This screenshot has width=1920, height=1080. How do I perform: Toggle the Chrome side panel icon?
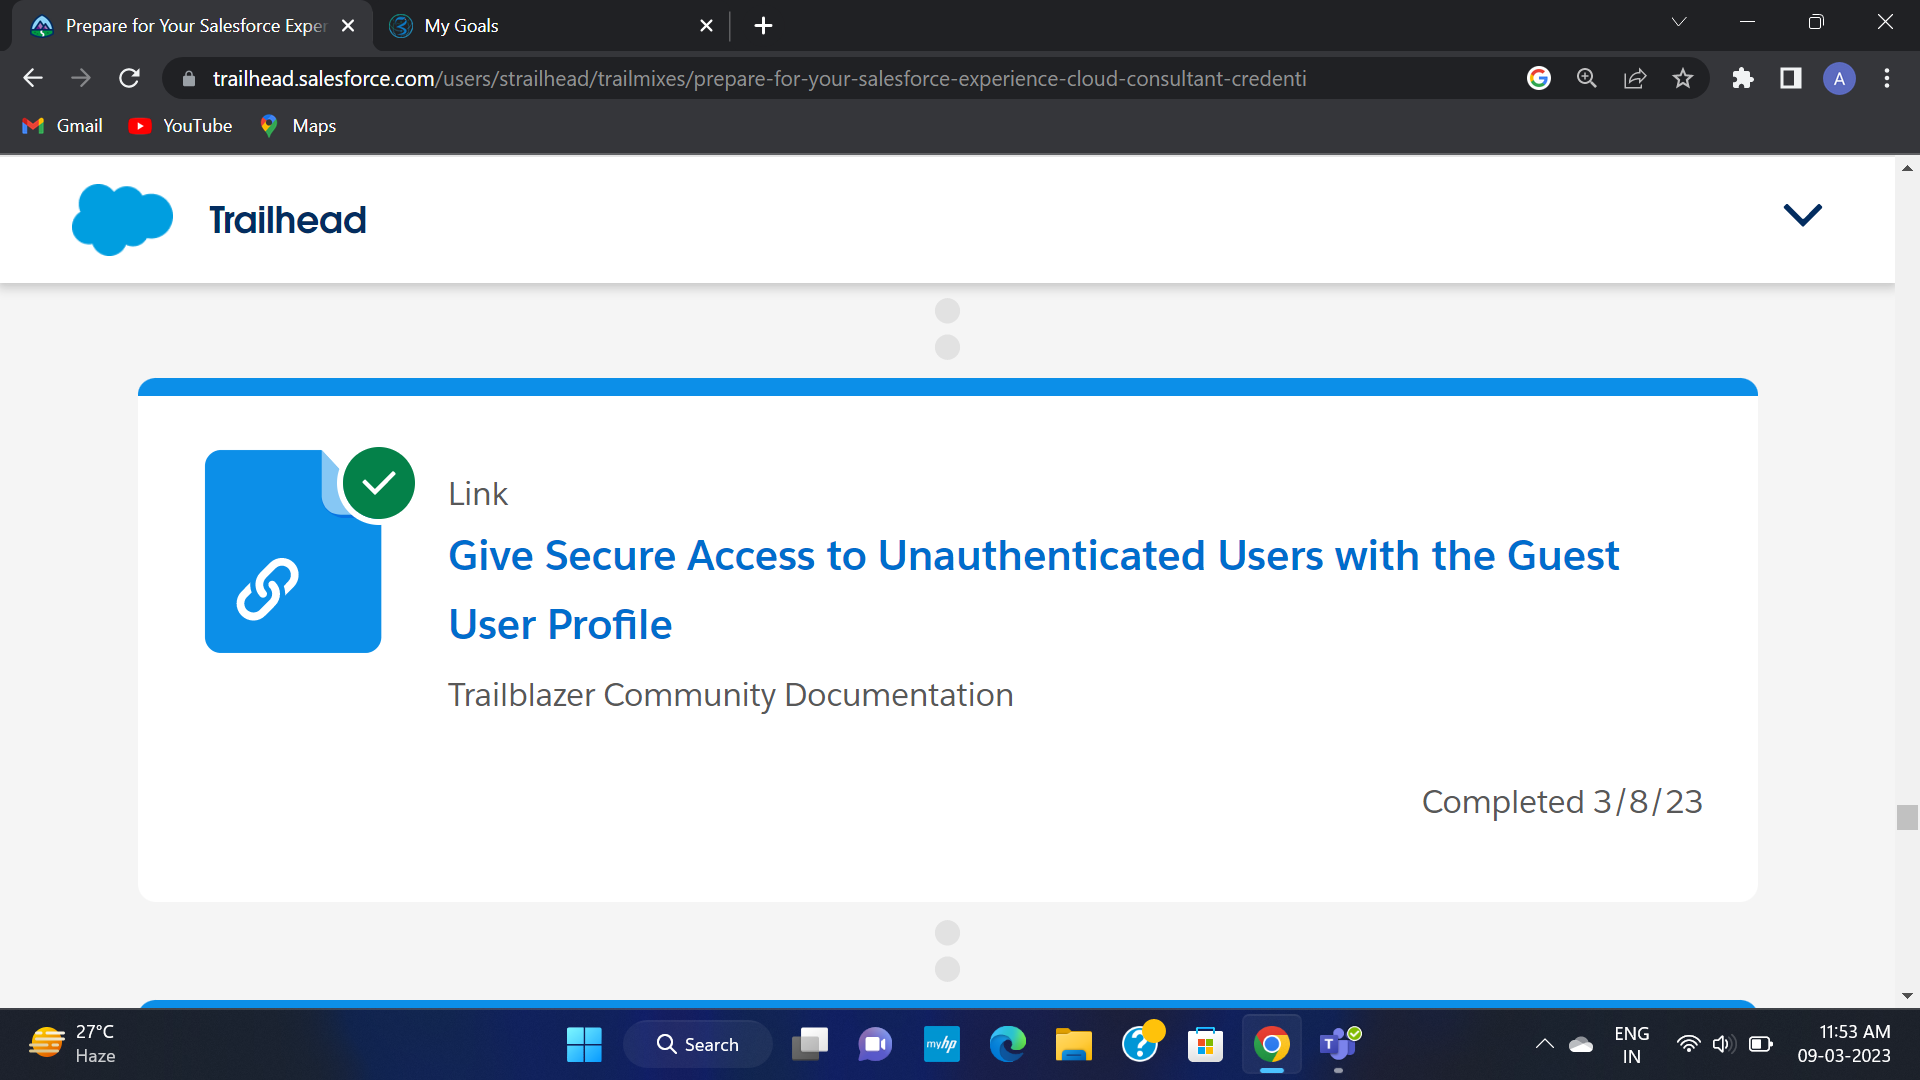1791,78
